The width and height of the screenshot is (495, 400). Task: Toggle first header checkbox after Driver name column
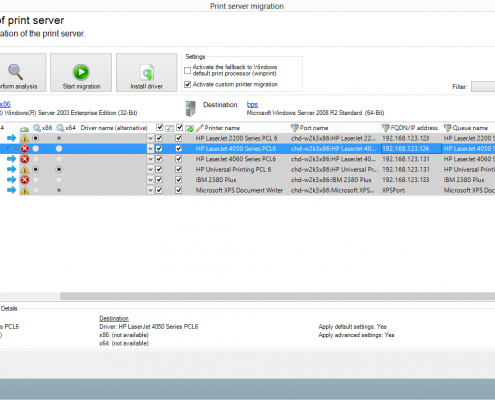click(x=159, y=128)
